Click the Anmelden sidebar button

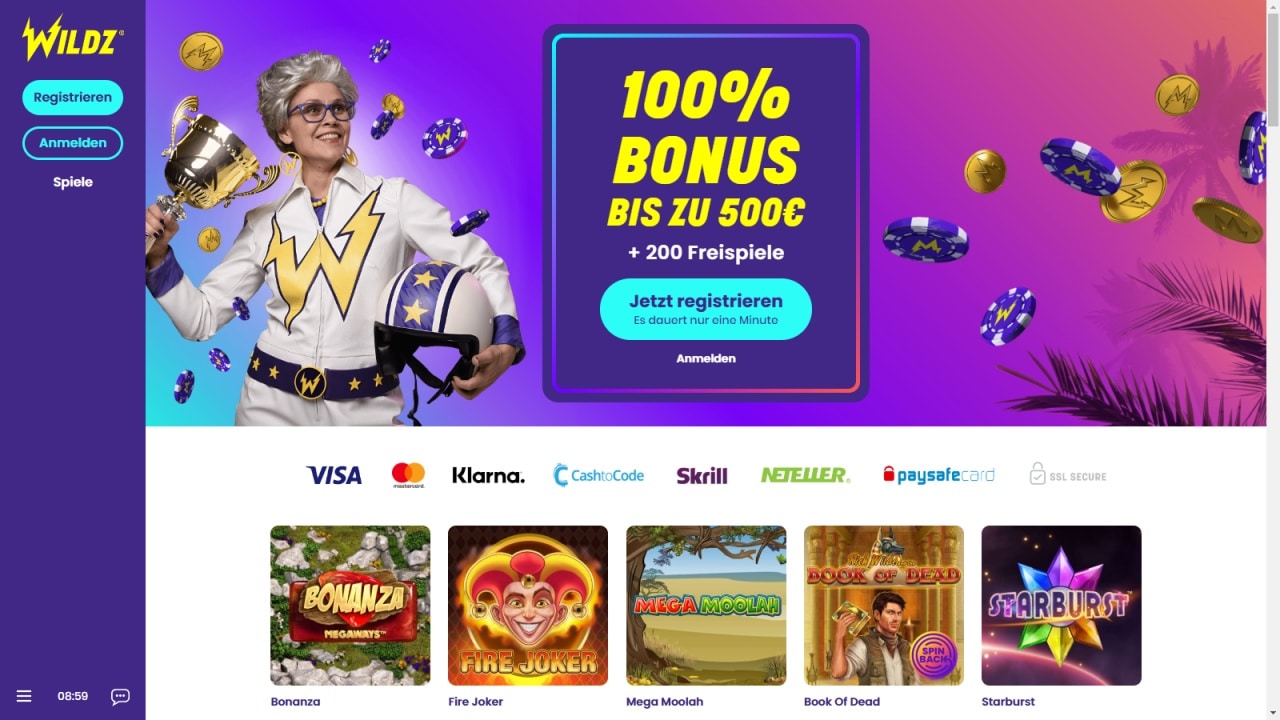pyautogui.click(x=73, y=143)
